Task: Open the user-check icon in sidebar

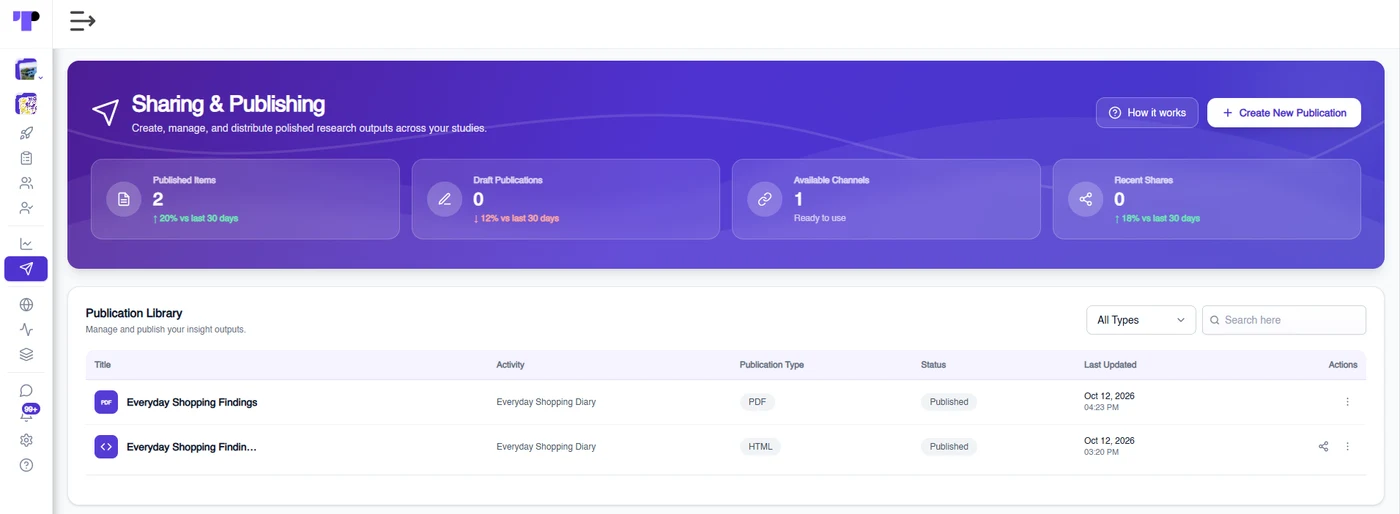Action: coord(26,208)
